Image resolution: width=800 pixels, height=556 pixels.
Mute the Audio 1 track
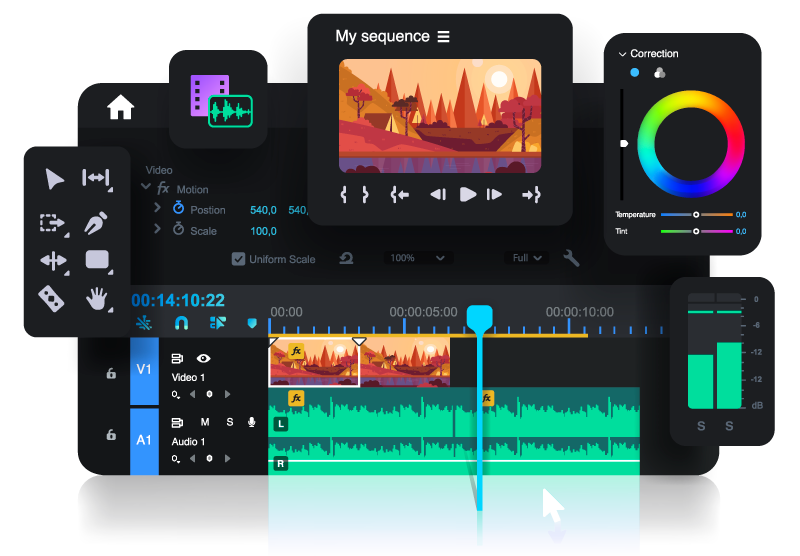pyautogui.click(x=205, y=422)
